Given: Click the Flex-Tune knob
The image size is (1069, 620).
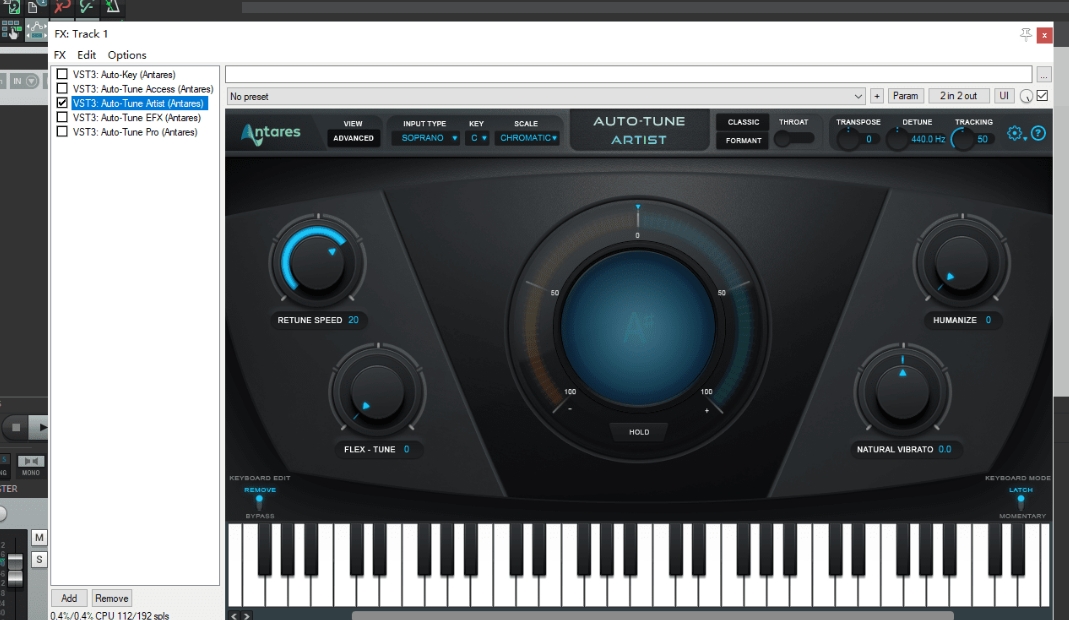Looking at the screenshot, I should tap(377, 392).
